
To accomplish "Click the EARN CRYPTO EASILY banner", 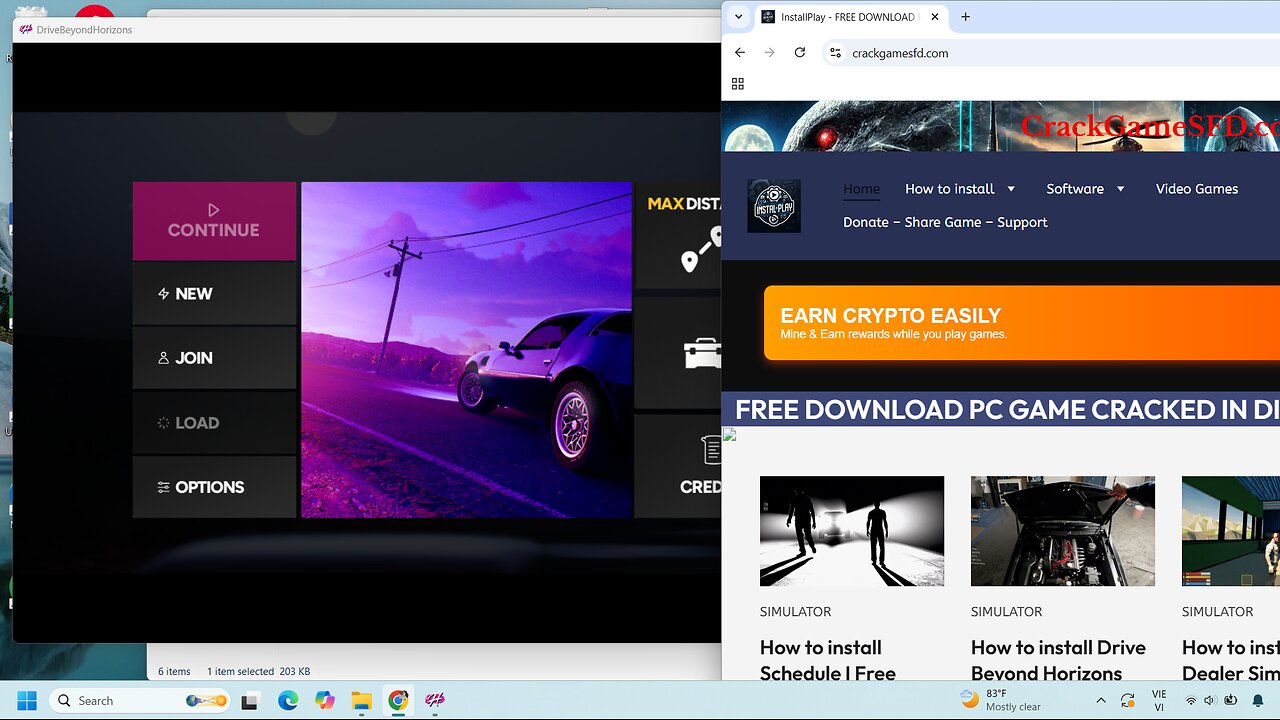I will [x=1021, y=323].
